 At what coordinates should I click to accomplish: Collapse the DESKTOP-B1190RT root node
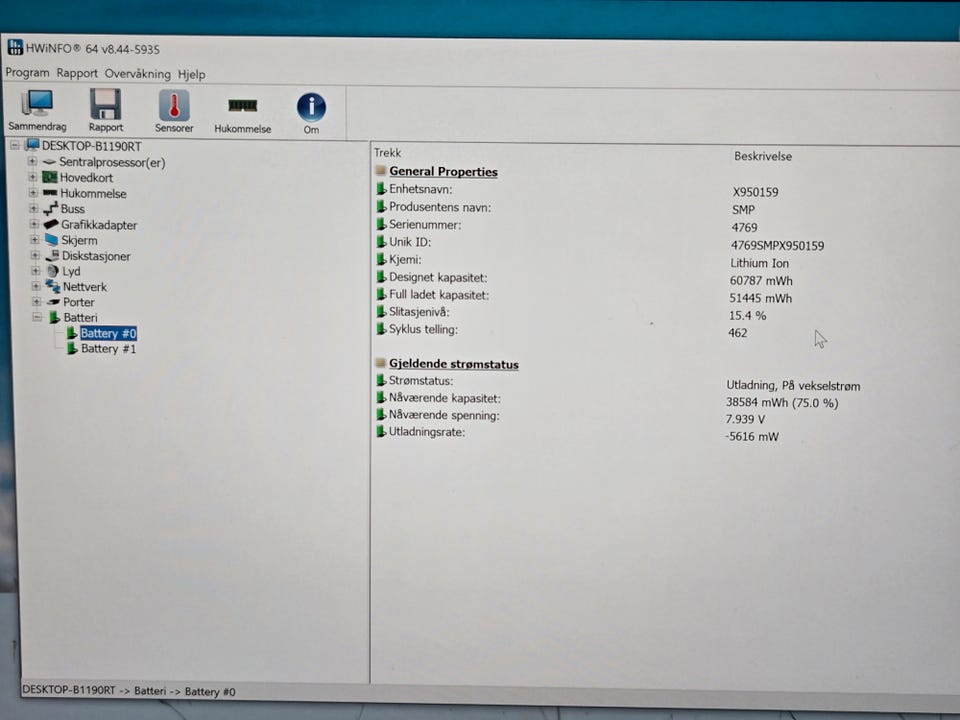click(15, 145)
